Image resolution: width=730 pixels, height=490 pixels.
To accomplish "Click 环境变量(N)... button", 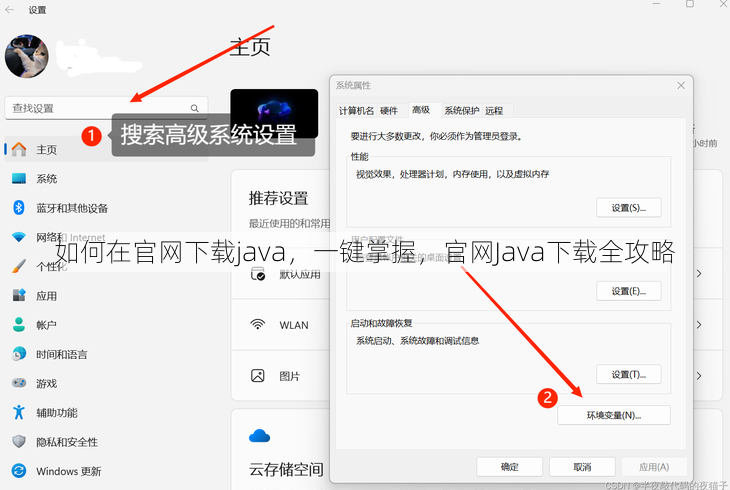I will [614, 415].
